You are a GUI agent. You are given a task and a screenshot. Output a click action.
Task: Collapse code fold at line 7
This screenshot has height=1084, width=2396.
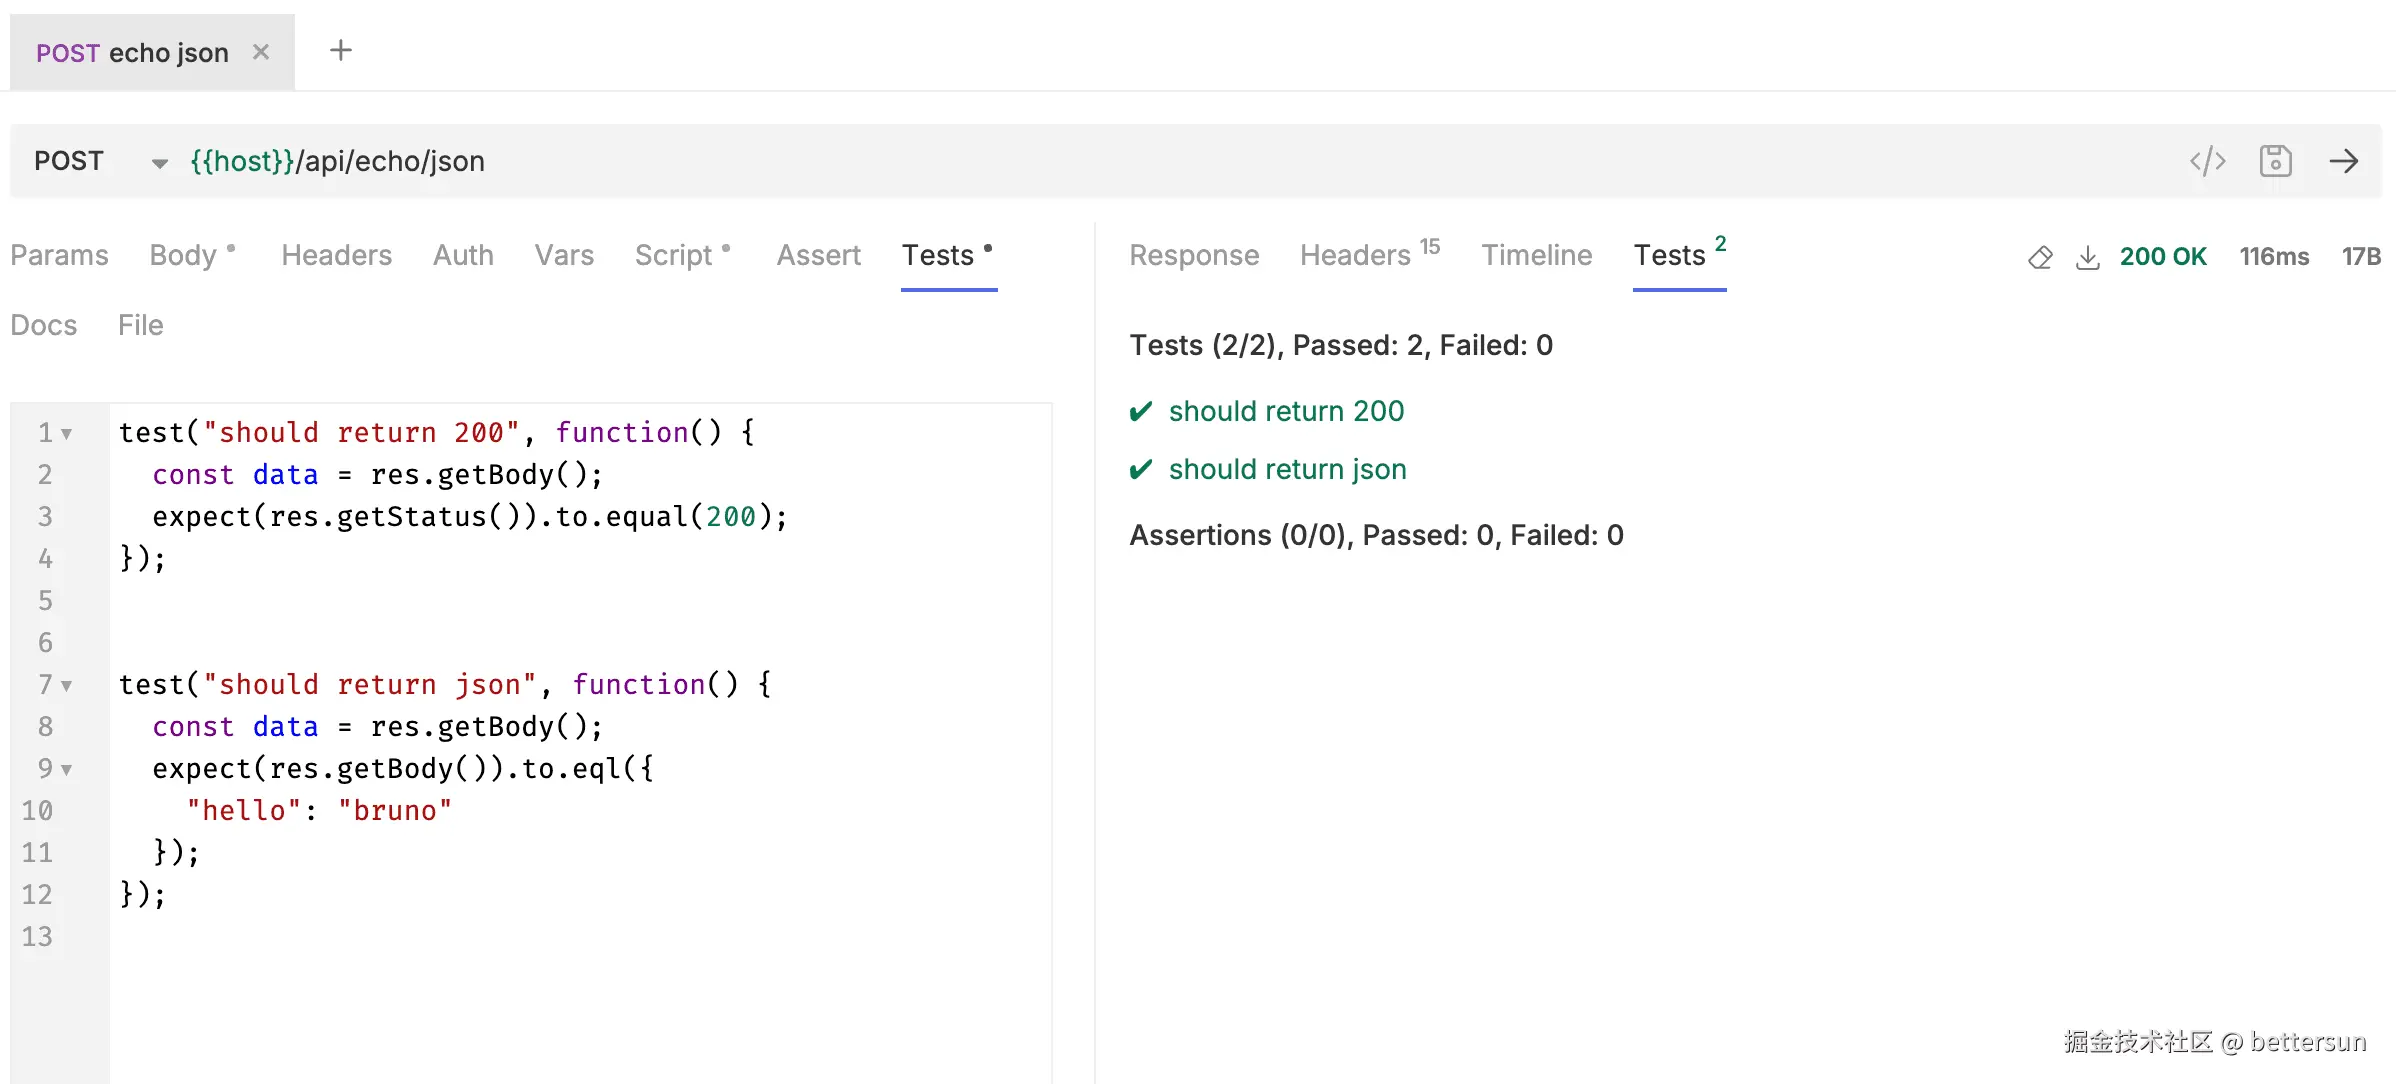(x=67, y=685)
